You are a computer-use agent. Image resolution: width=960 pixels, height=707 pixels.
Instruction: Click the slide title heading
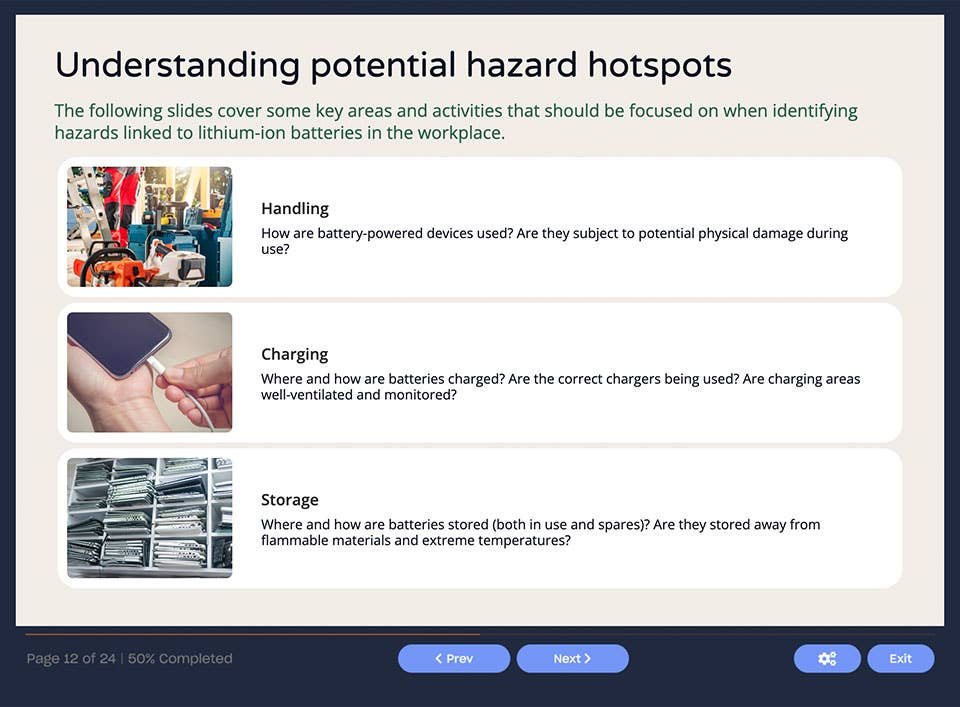[x=393, y=64]
